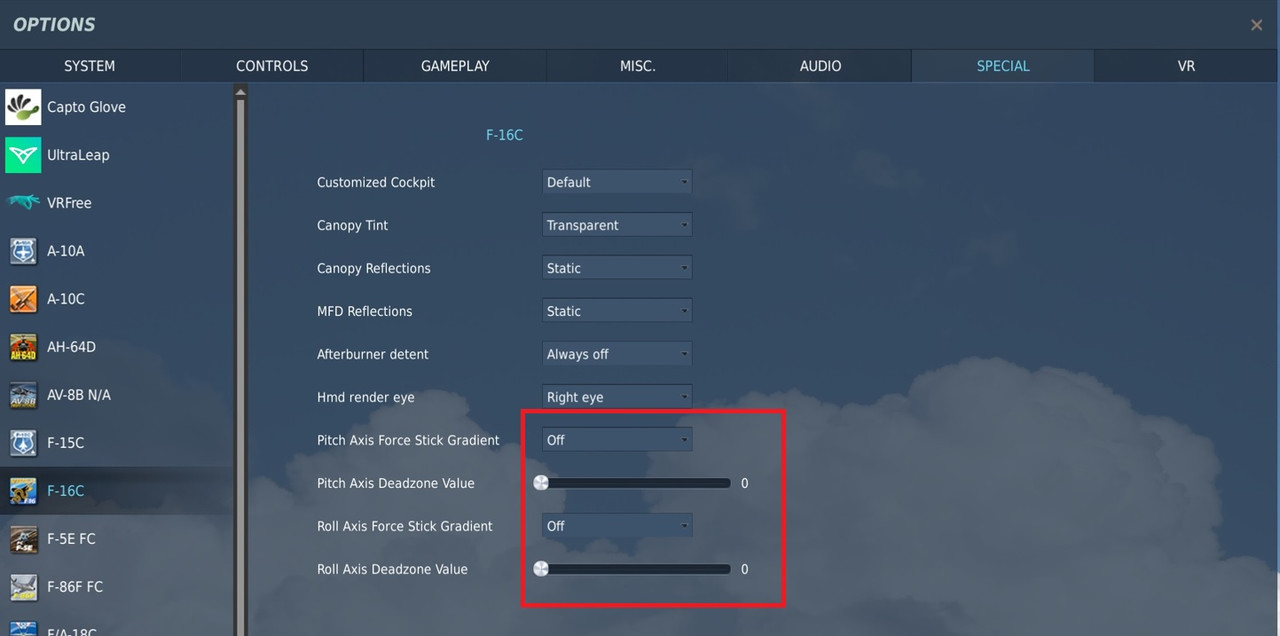Select the Capto Glove module icon

(23, 107)
